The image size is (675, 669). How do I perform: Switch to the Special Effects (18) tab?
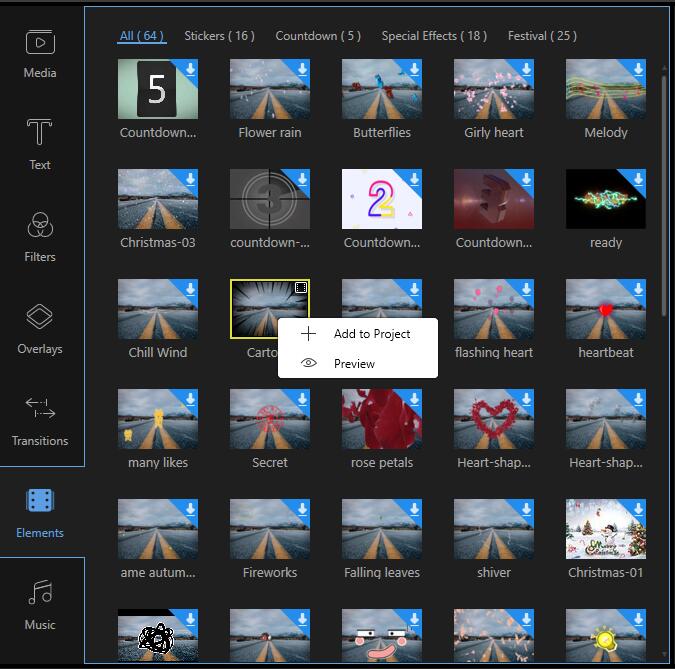[434, 36]
